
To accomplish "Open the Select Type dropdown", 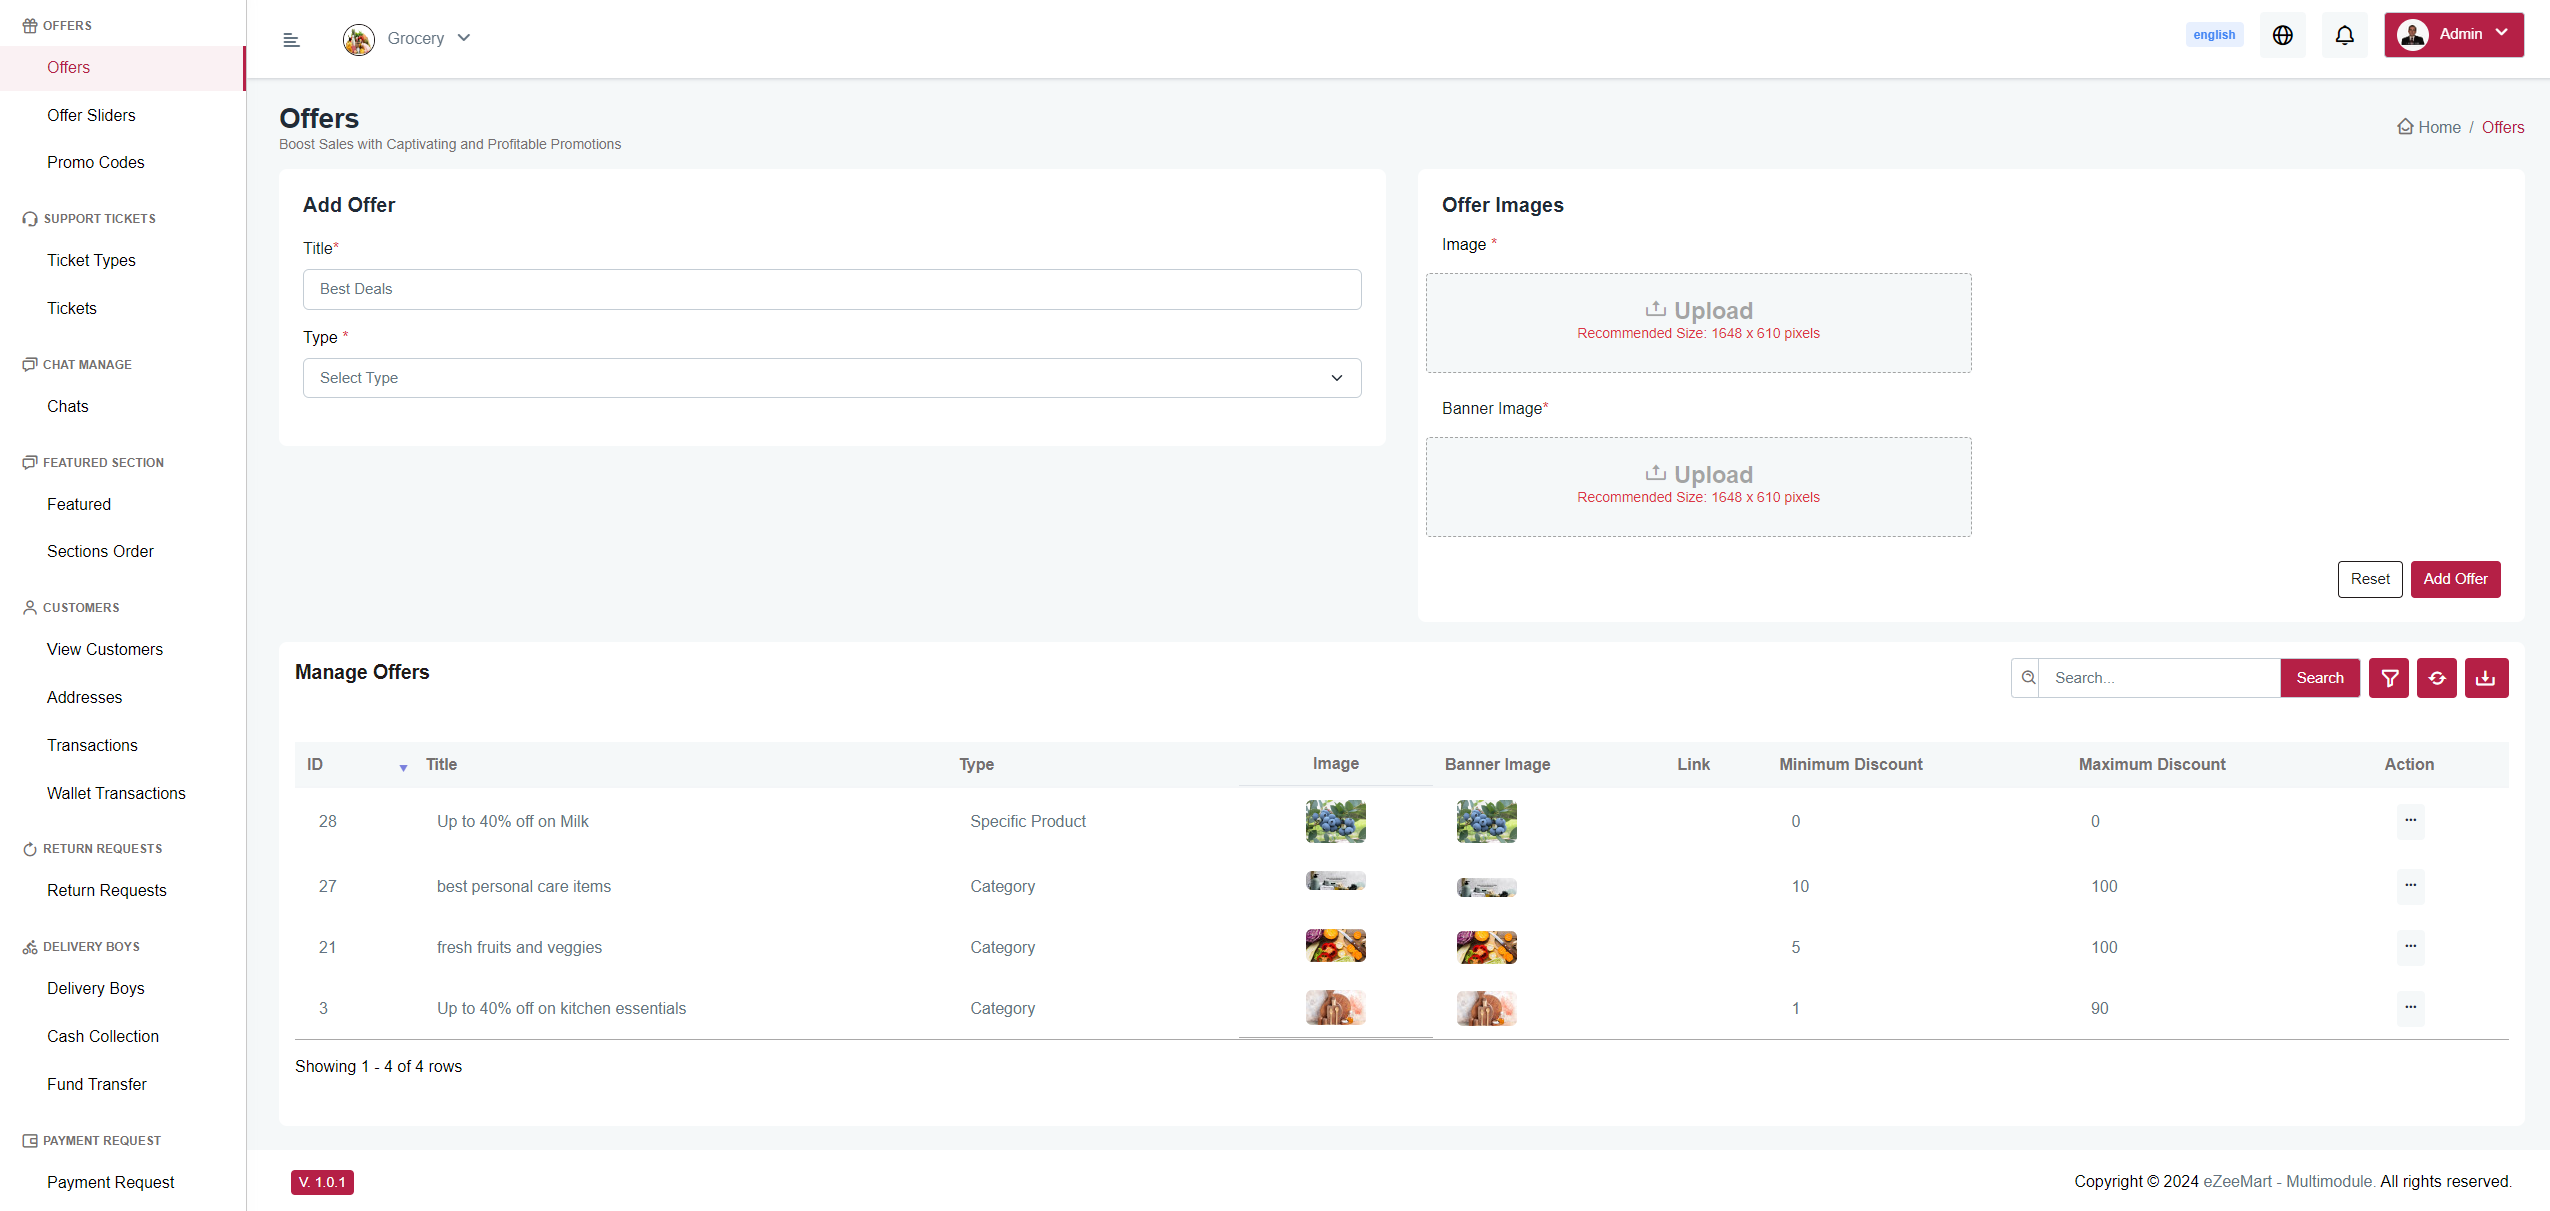I will (831, 378).
